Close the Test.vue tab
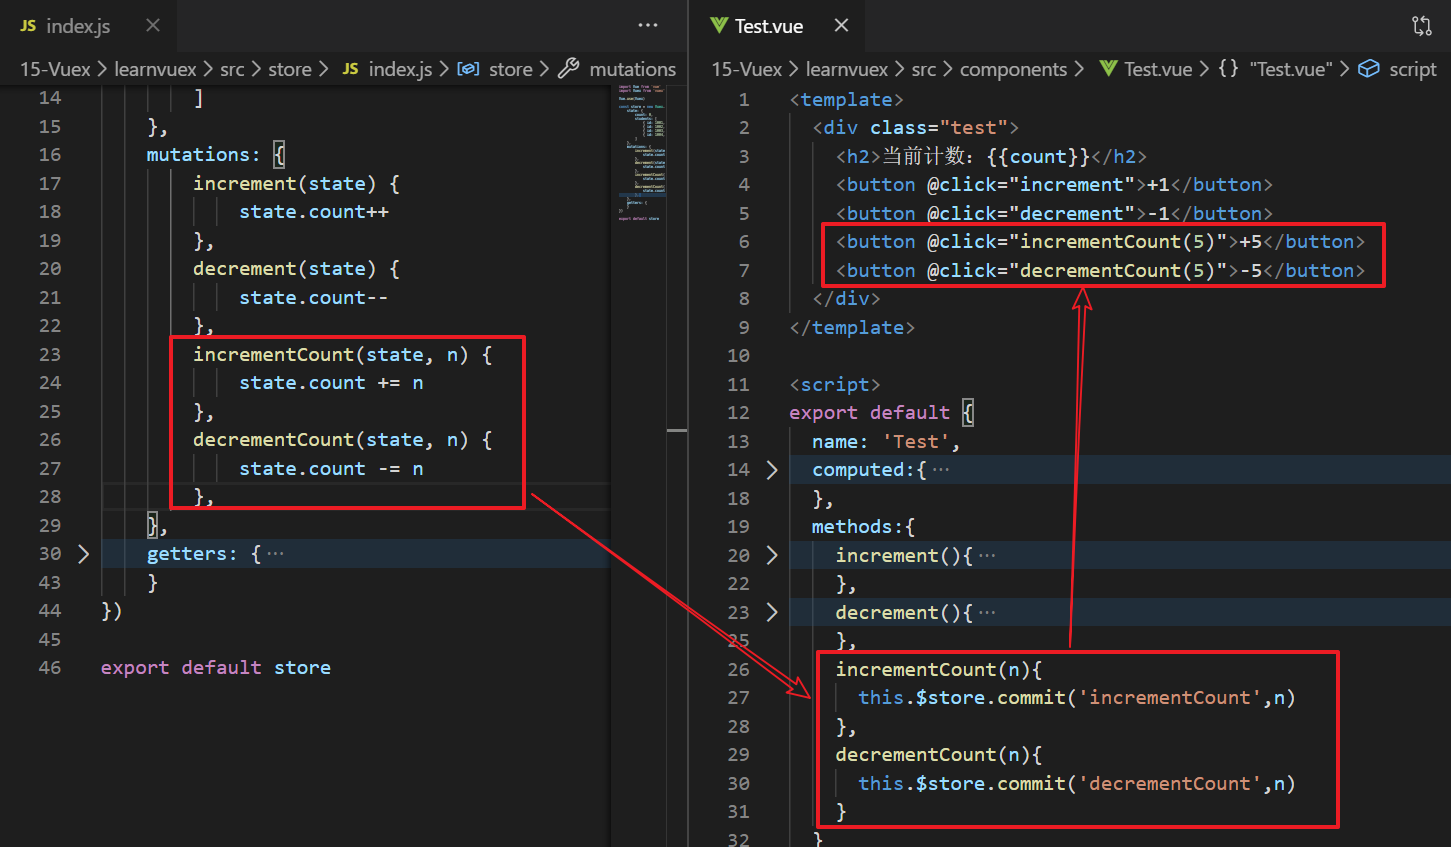Viewport: 1451px width, 847px height. click(841, 25)
